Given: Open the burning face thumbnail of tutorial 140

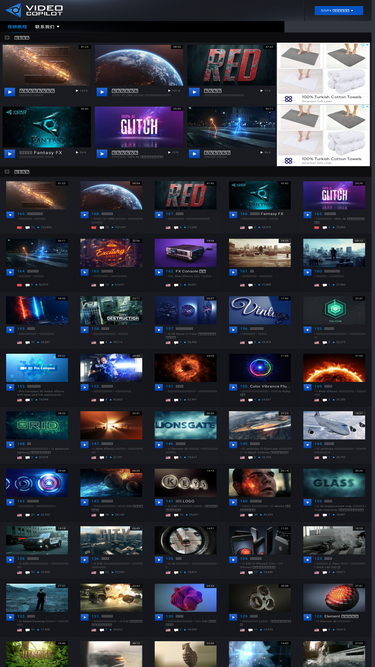Looking at the screenshot, I should pos(260,483).
